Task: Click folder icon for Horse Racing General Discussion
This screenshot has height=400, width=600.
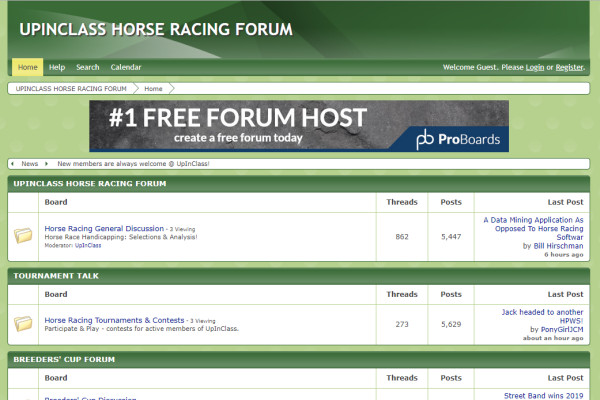Action: pyautogui.click(x=23, y=236)
